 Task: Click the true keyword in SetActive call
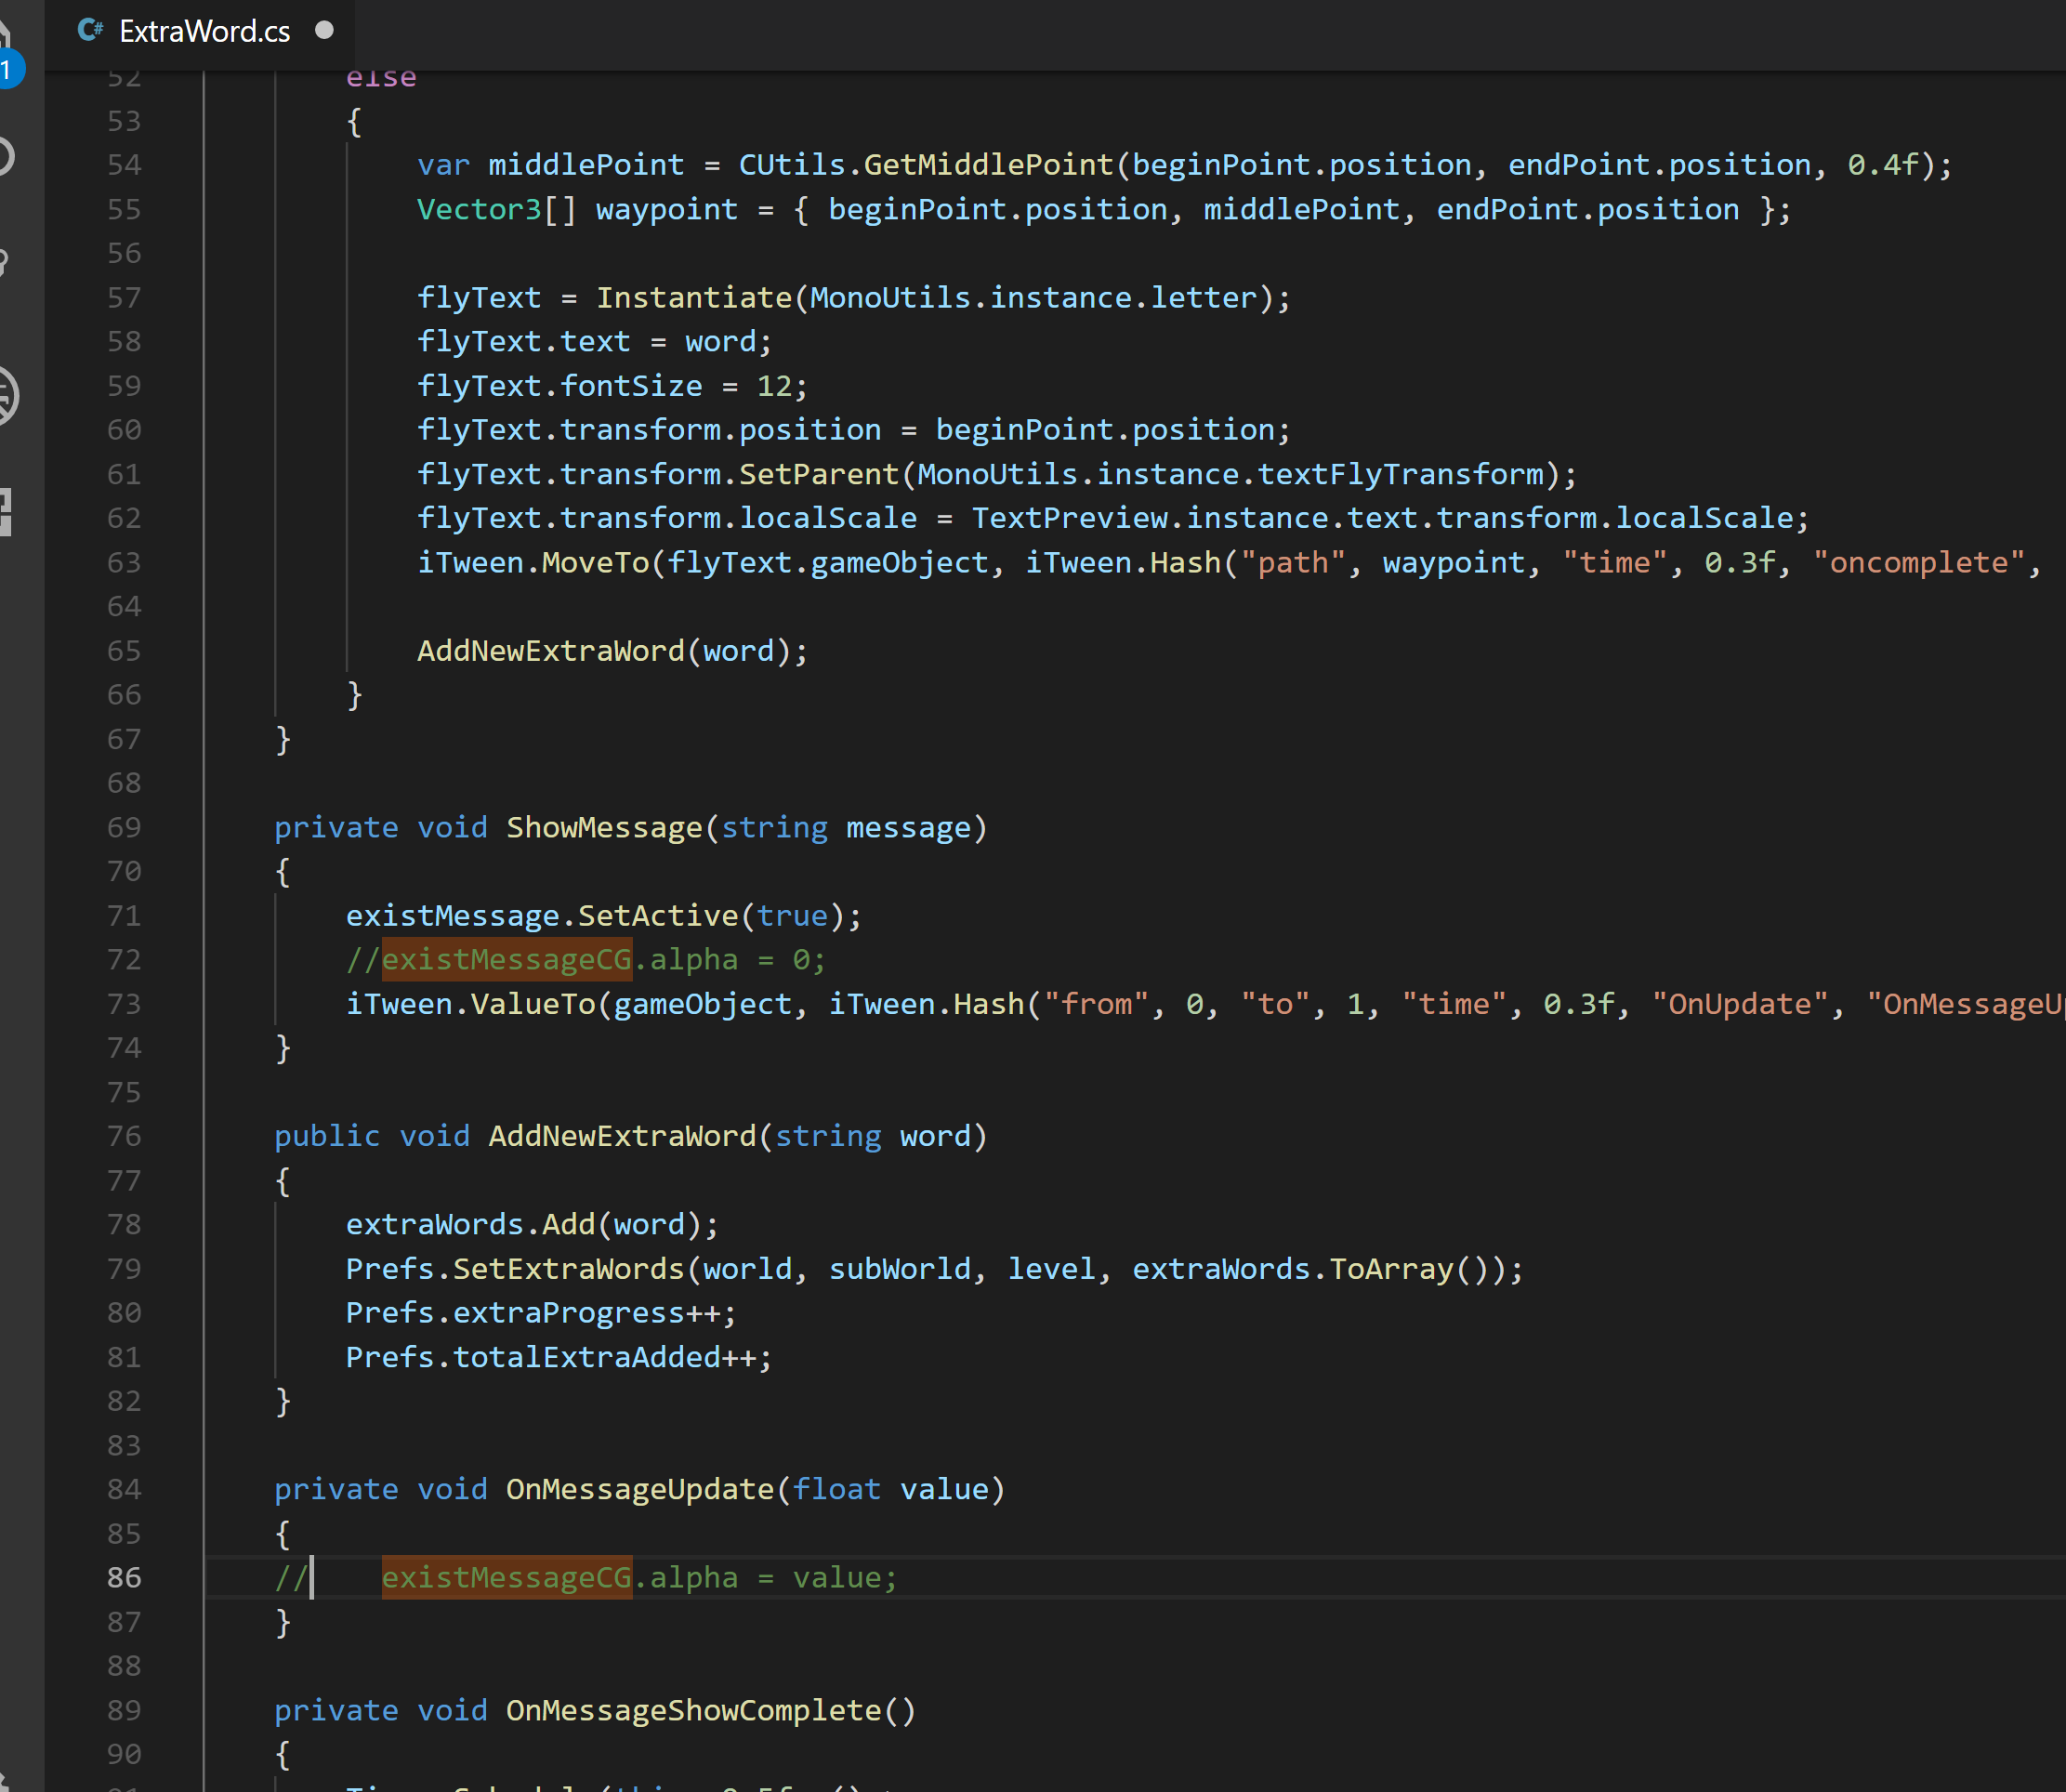tap(792, 915)
